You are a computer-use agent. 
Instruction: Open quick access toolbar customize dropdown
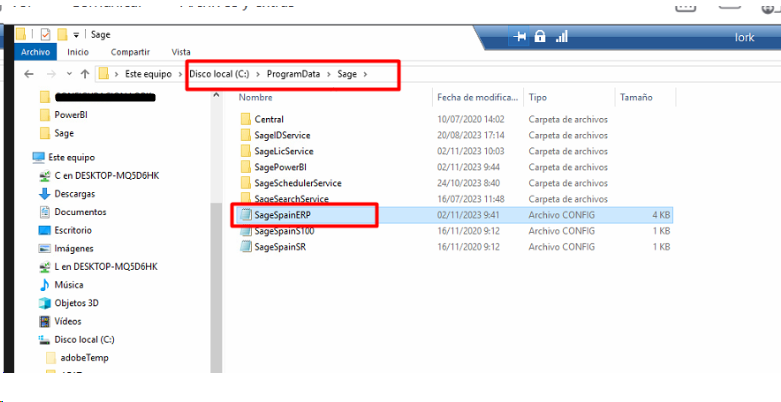76,35
